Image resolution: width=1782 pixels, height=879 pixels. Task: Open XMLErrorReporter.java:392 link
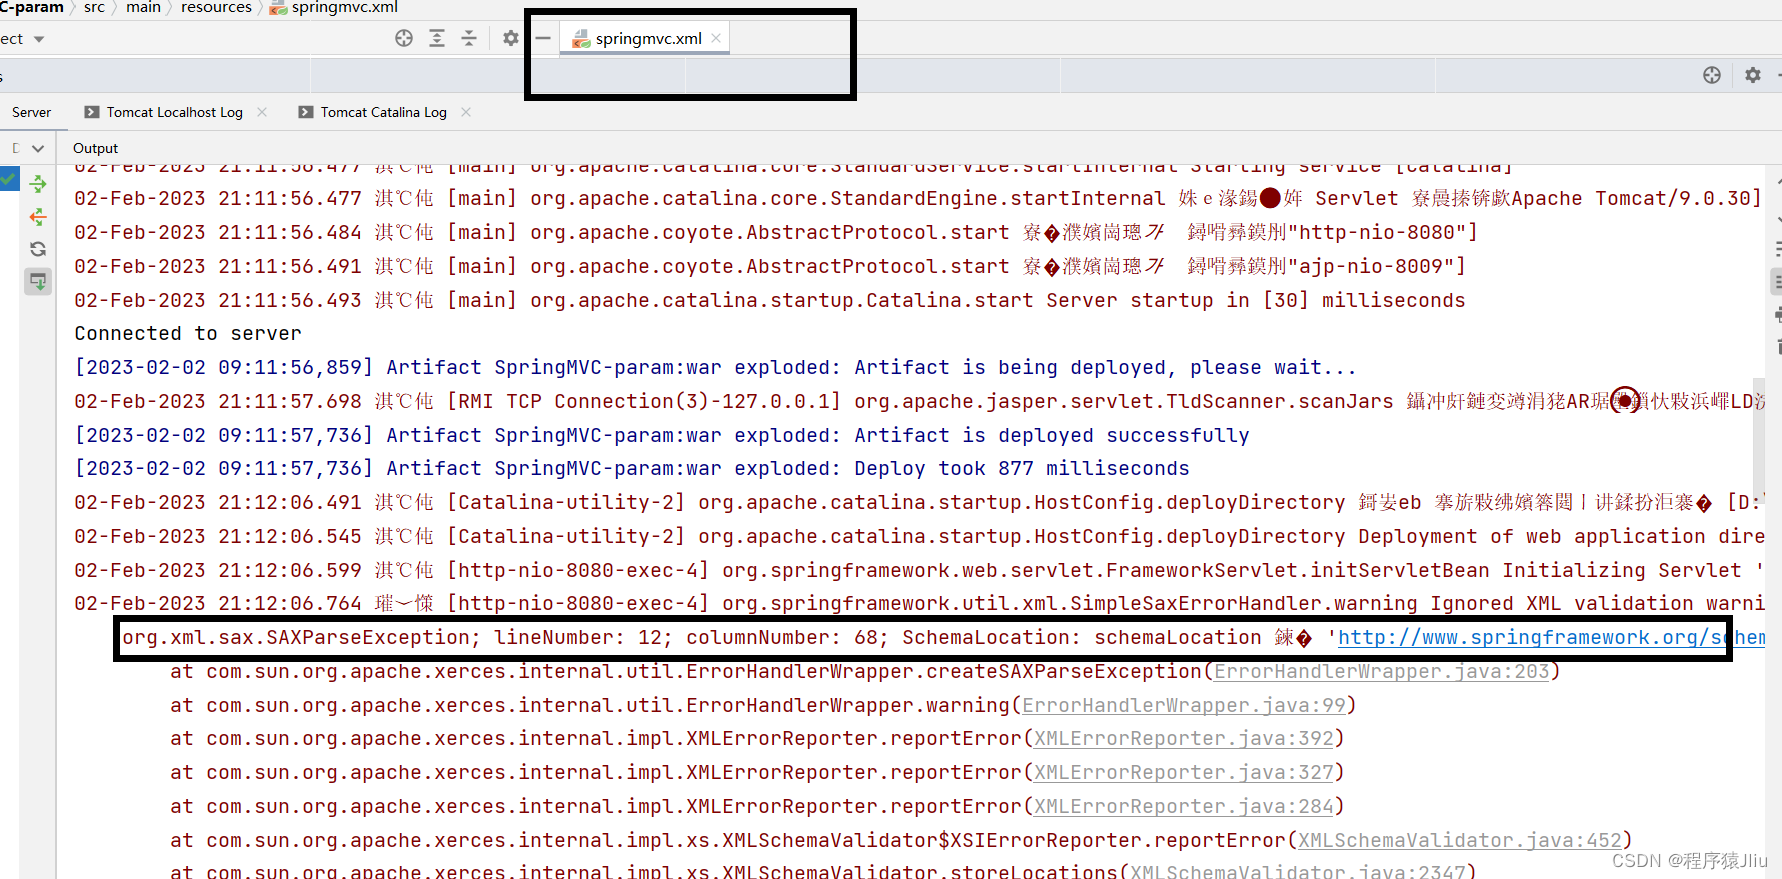pyautogui.click(x=1183, y=738)
